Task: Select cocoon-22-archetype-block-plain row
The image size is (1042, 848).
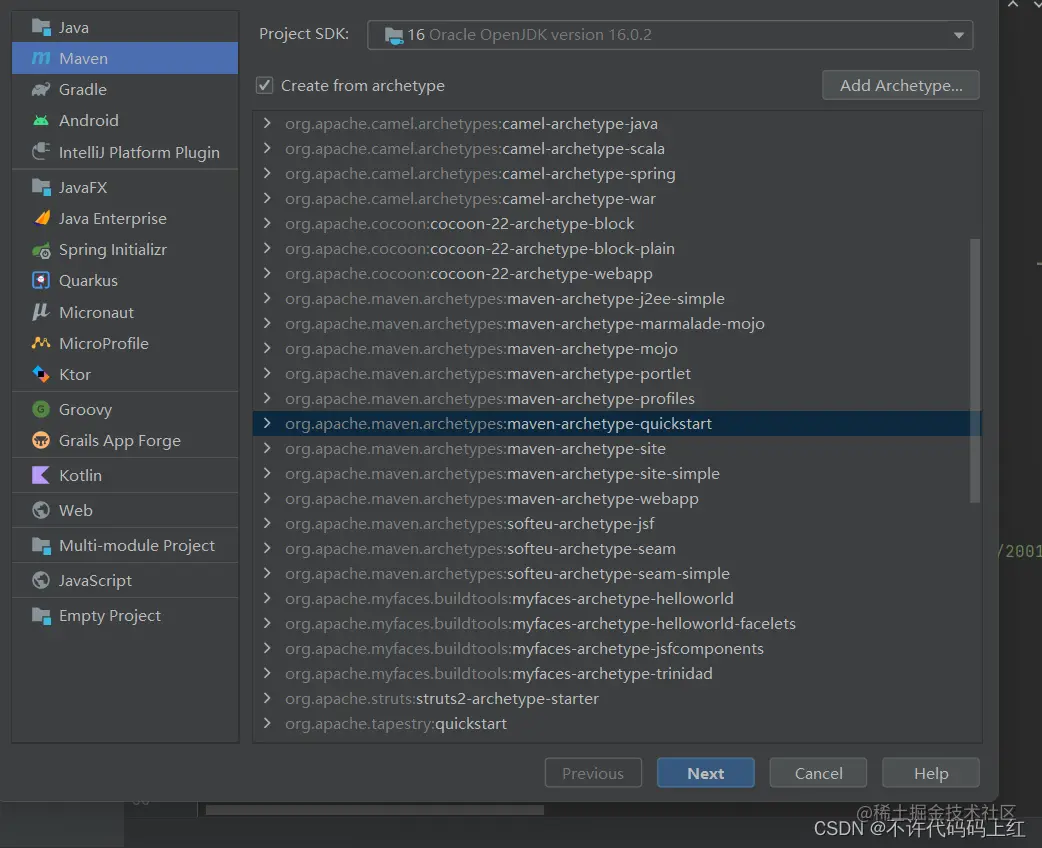Action: coord(617,249)
